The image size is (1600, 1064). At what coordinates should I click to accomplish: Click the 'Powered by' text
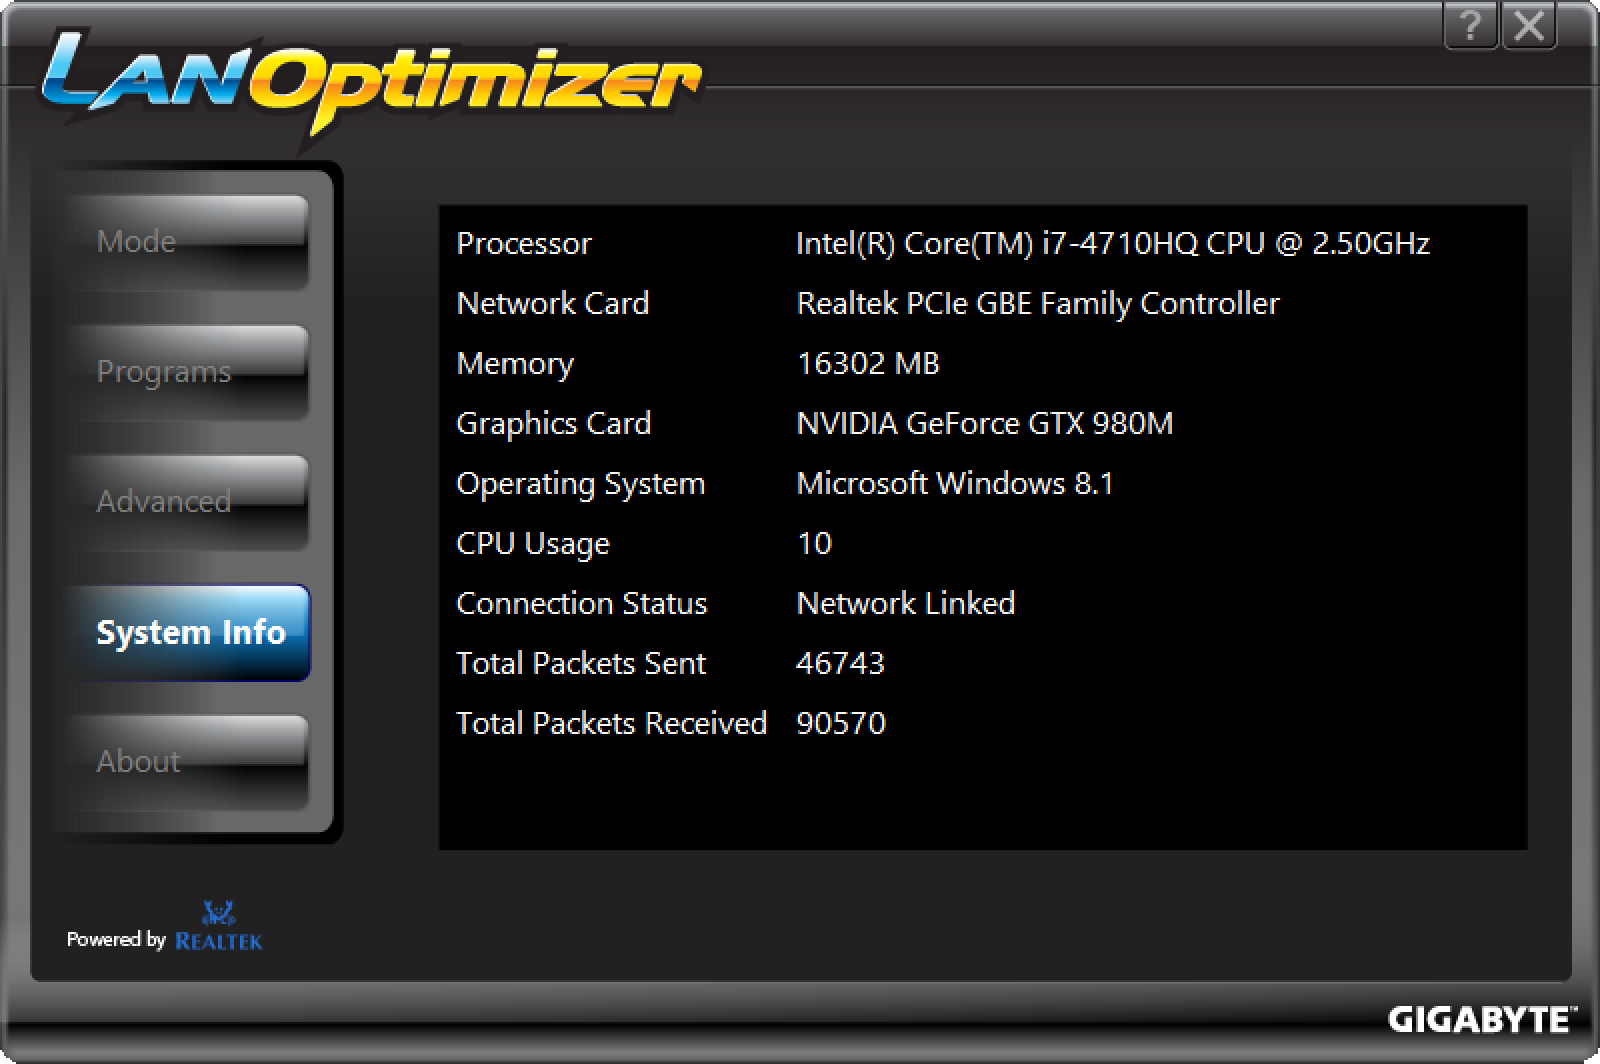coord(116,939)
